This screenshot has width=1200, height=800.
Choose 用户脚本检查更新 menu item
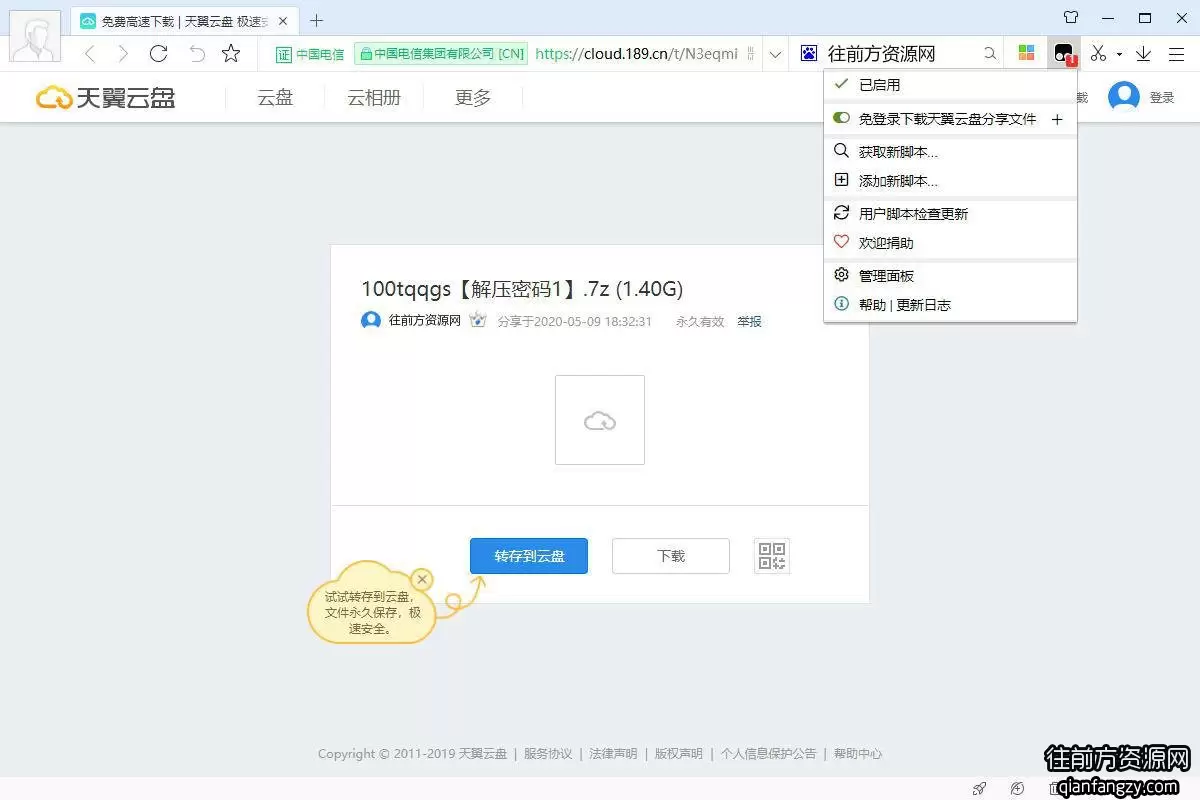pos(950,214)
